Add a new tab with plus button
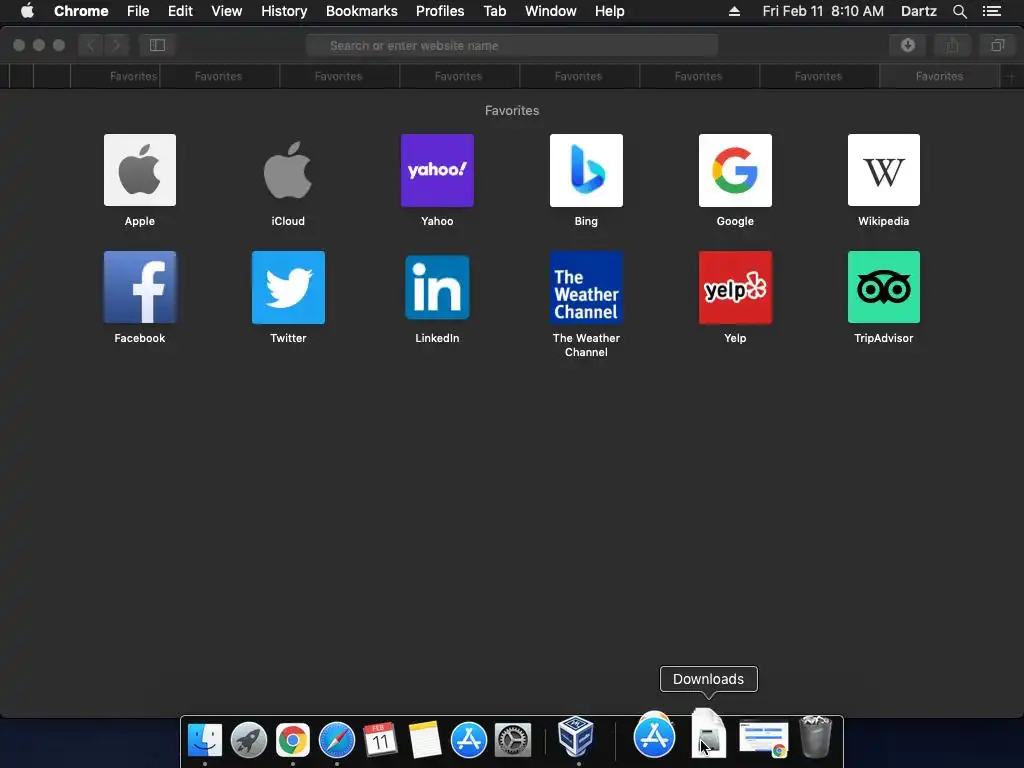The image size is (1024, 768). coord(1010,76)
